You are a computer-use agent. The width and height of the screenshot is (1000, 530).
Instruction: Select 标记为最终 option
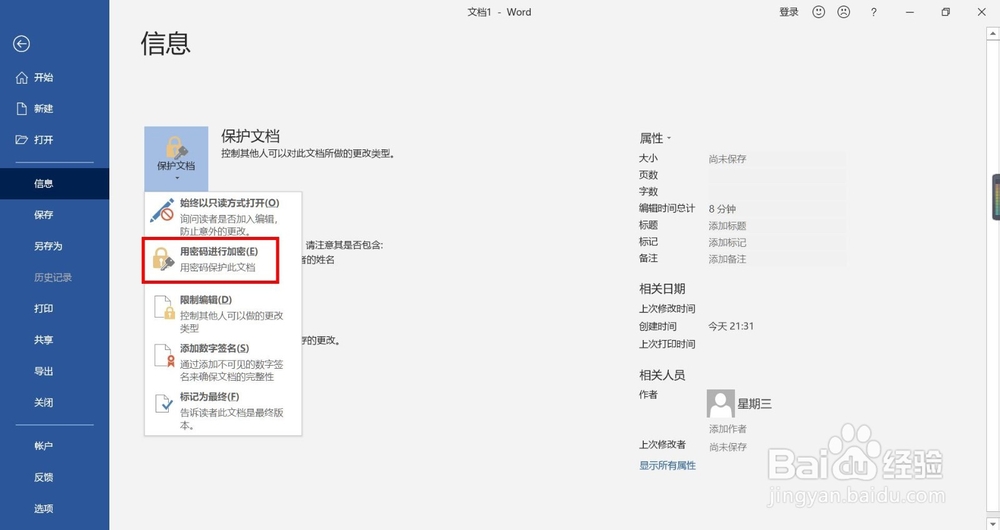(223, 410)
